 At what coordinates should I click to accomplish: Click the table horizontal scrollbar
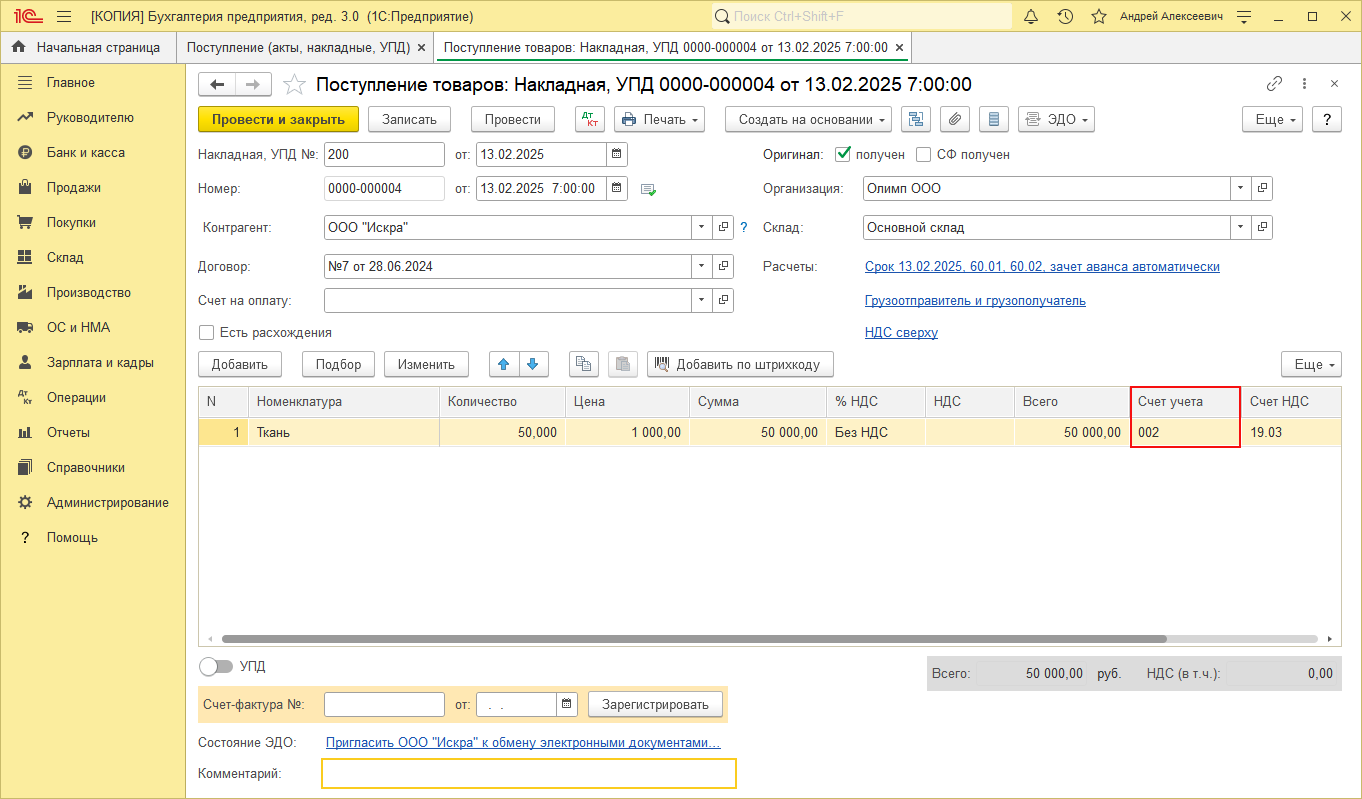click(694, 638)
